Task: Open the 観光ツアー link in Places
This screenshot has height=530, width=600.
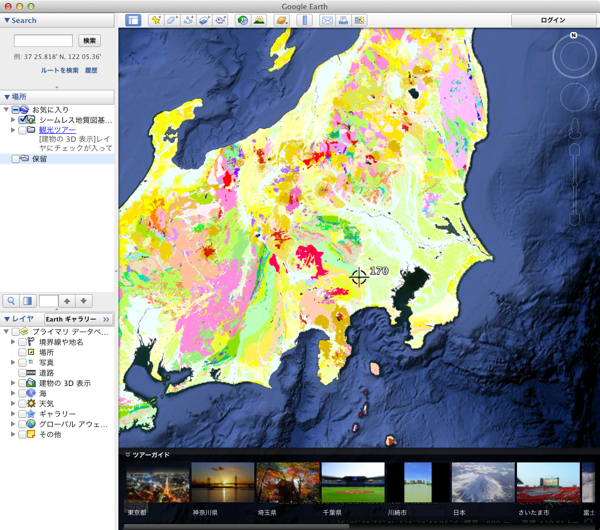Action: coord(57,130)
